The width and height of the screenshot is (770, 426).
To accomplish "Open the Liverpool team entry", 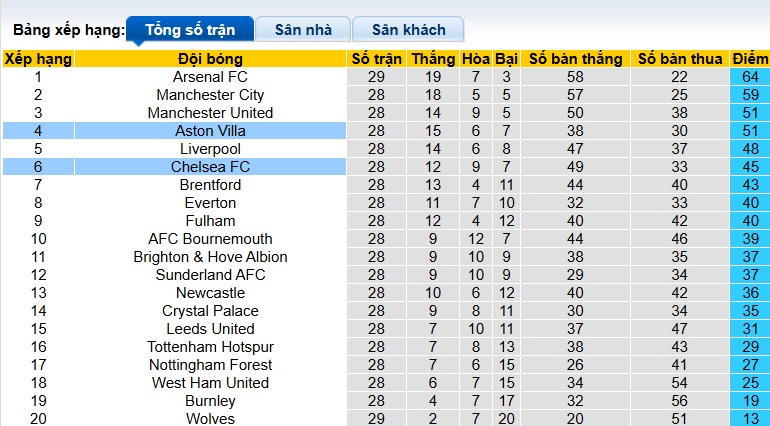I will tap(210, 149).
